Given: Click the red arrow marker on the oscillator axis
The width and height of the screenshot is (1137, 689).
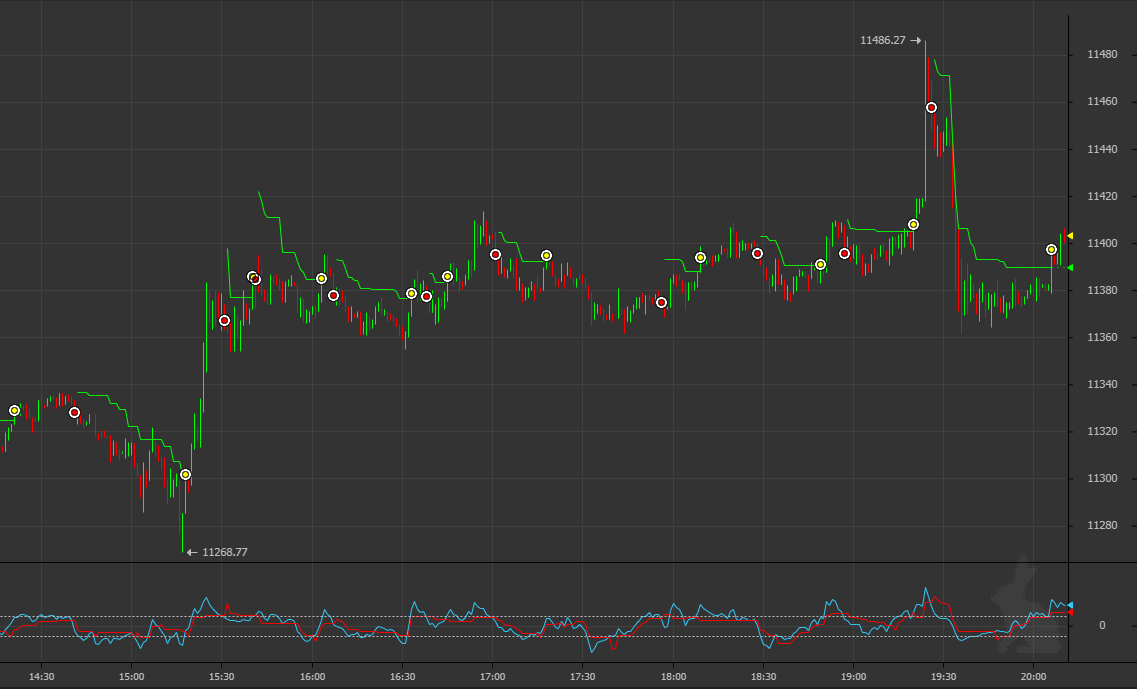Looking at the screenshot, I should pos(1070,612).
